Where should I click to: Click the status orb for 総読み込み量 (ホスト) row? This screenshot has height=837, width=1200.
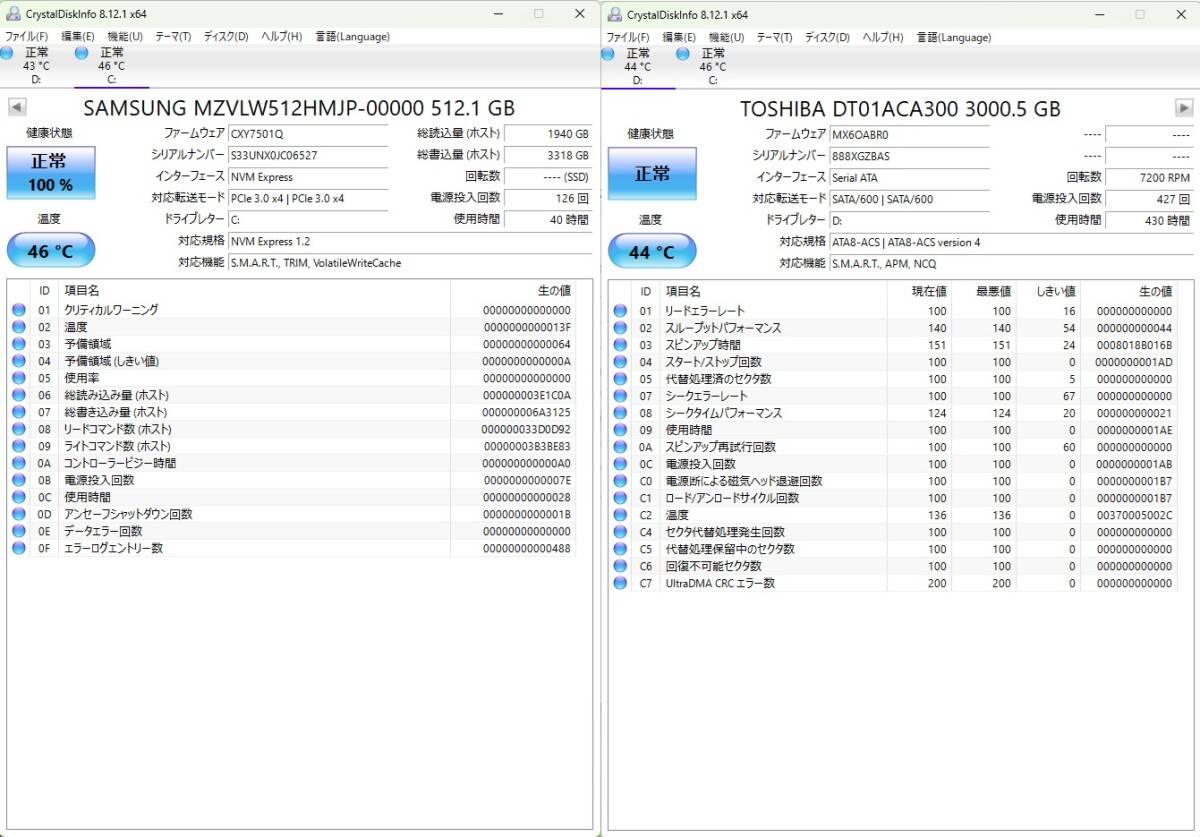pyautogui.click(x=18, y=395)
